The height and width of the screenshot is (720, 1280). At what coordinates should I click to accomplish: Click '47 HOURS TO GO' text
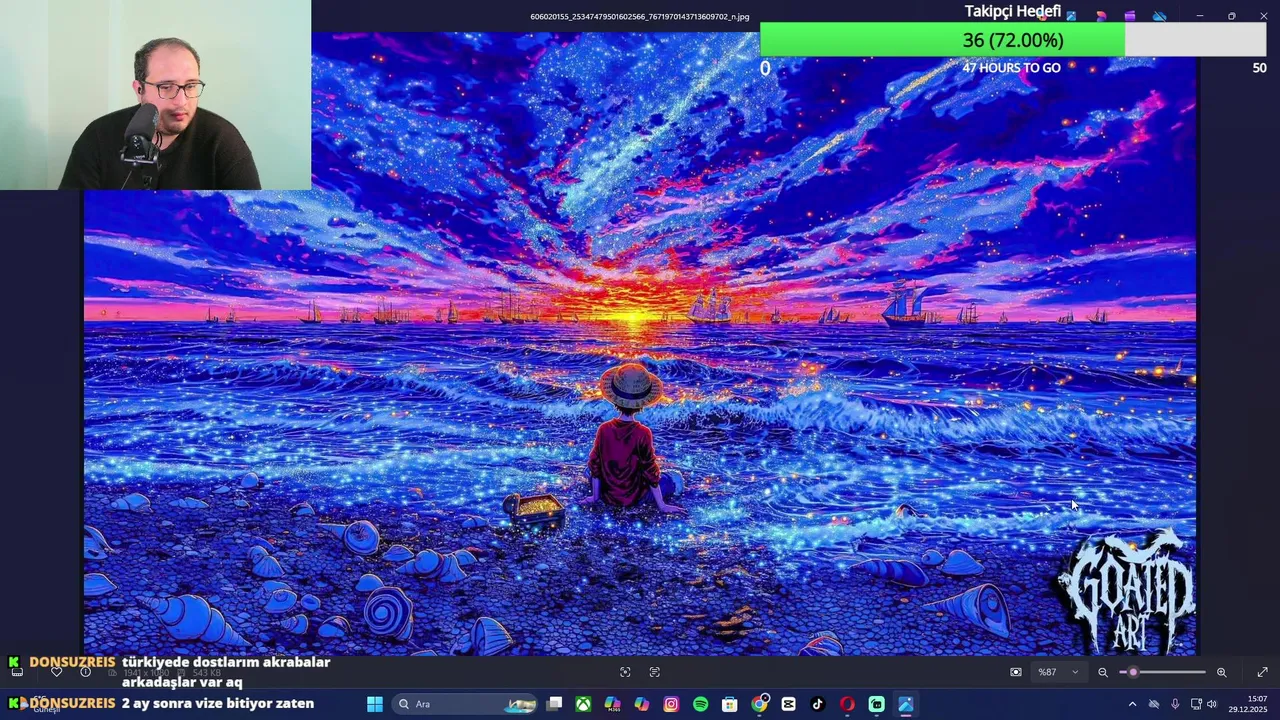tap(1011, 68)
